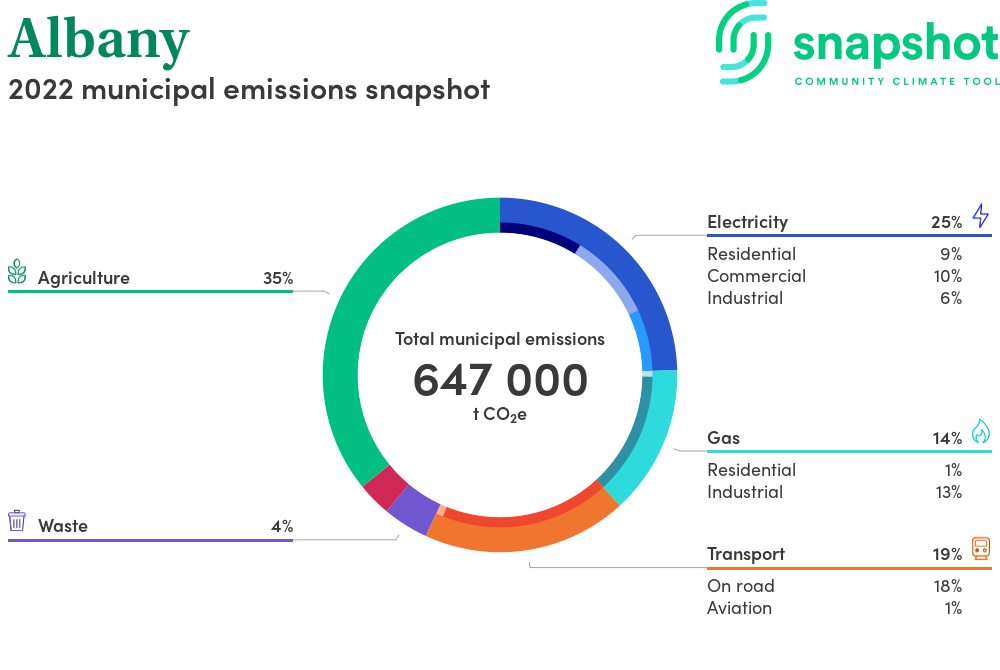This screenshot has height=670, width=1000.
Task: Click the Gas flame icon
Action: 981,432
